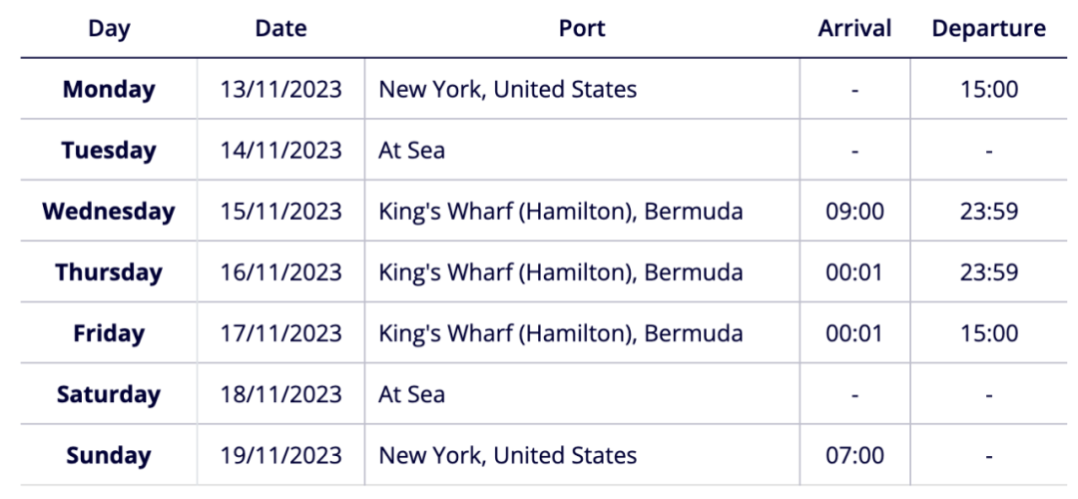Screen dimensions: 1078x499
Task: Click the date 18/11/2023
Action: point(280,394)
